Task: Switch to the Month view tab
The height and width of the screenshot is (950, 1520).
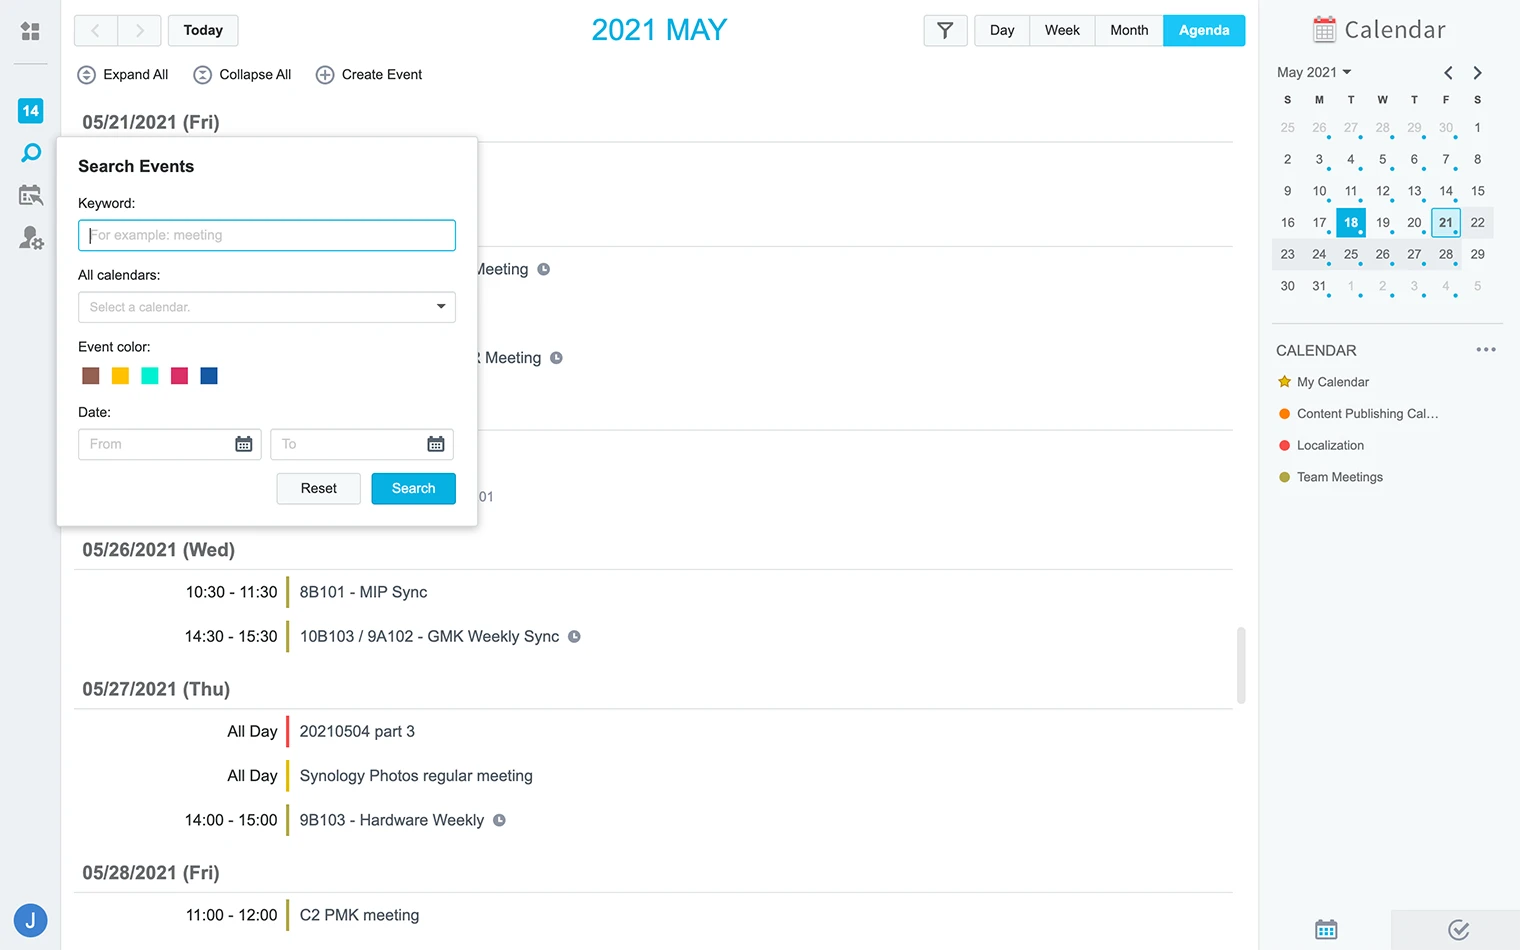Action: [x=1129, y=31]
